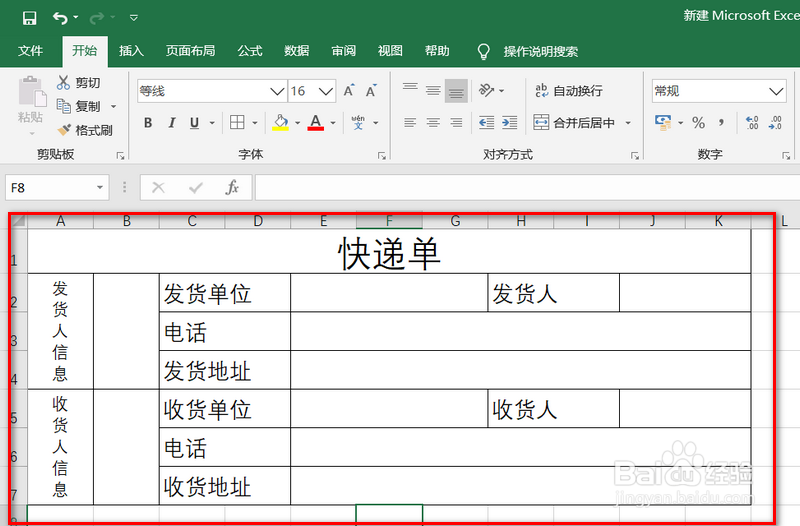
Task: Open the 剪贴板 dialog launcher
Action: coord(120,156)
